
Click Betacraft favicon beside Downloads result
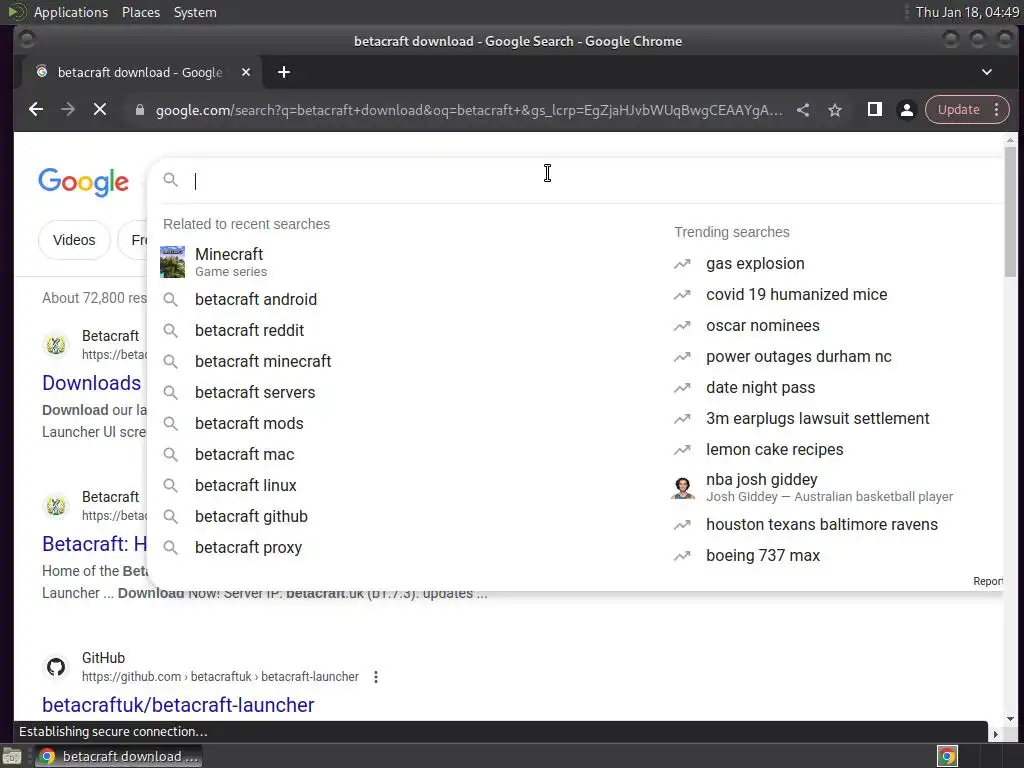pyautogui.click(x=56, y=345)
